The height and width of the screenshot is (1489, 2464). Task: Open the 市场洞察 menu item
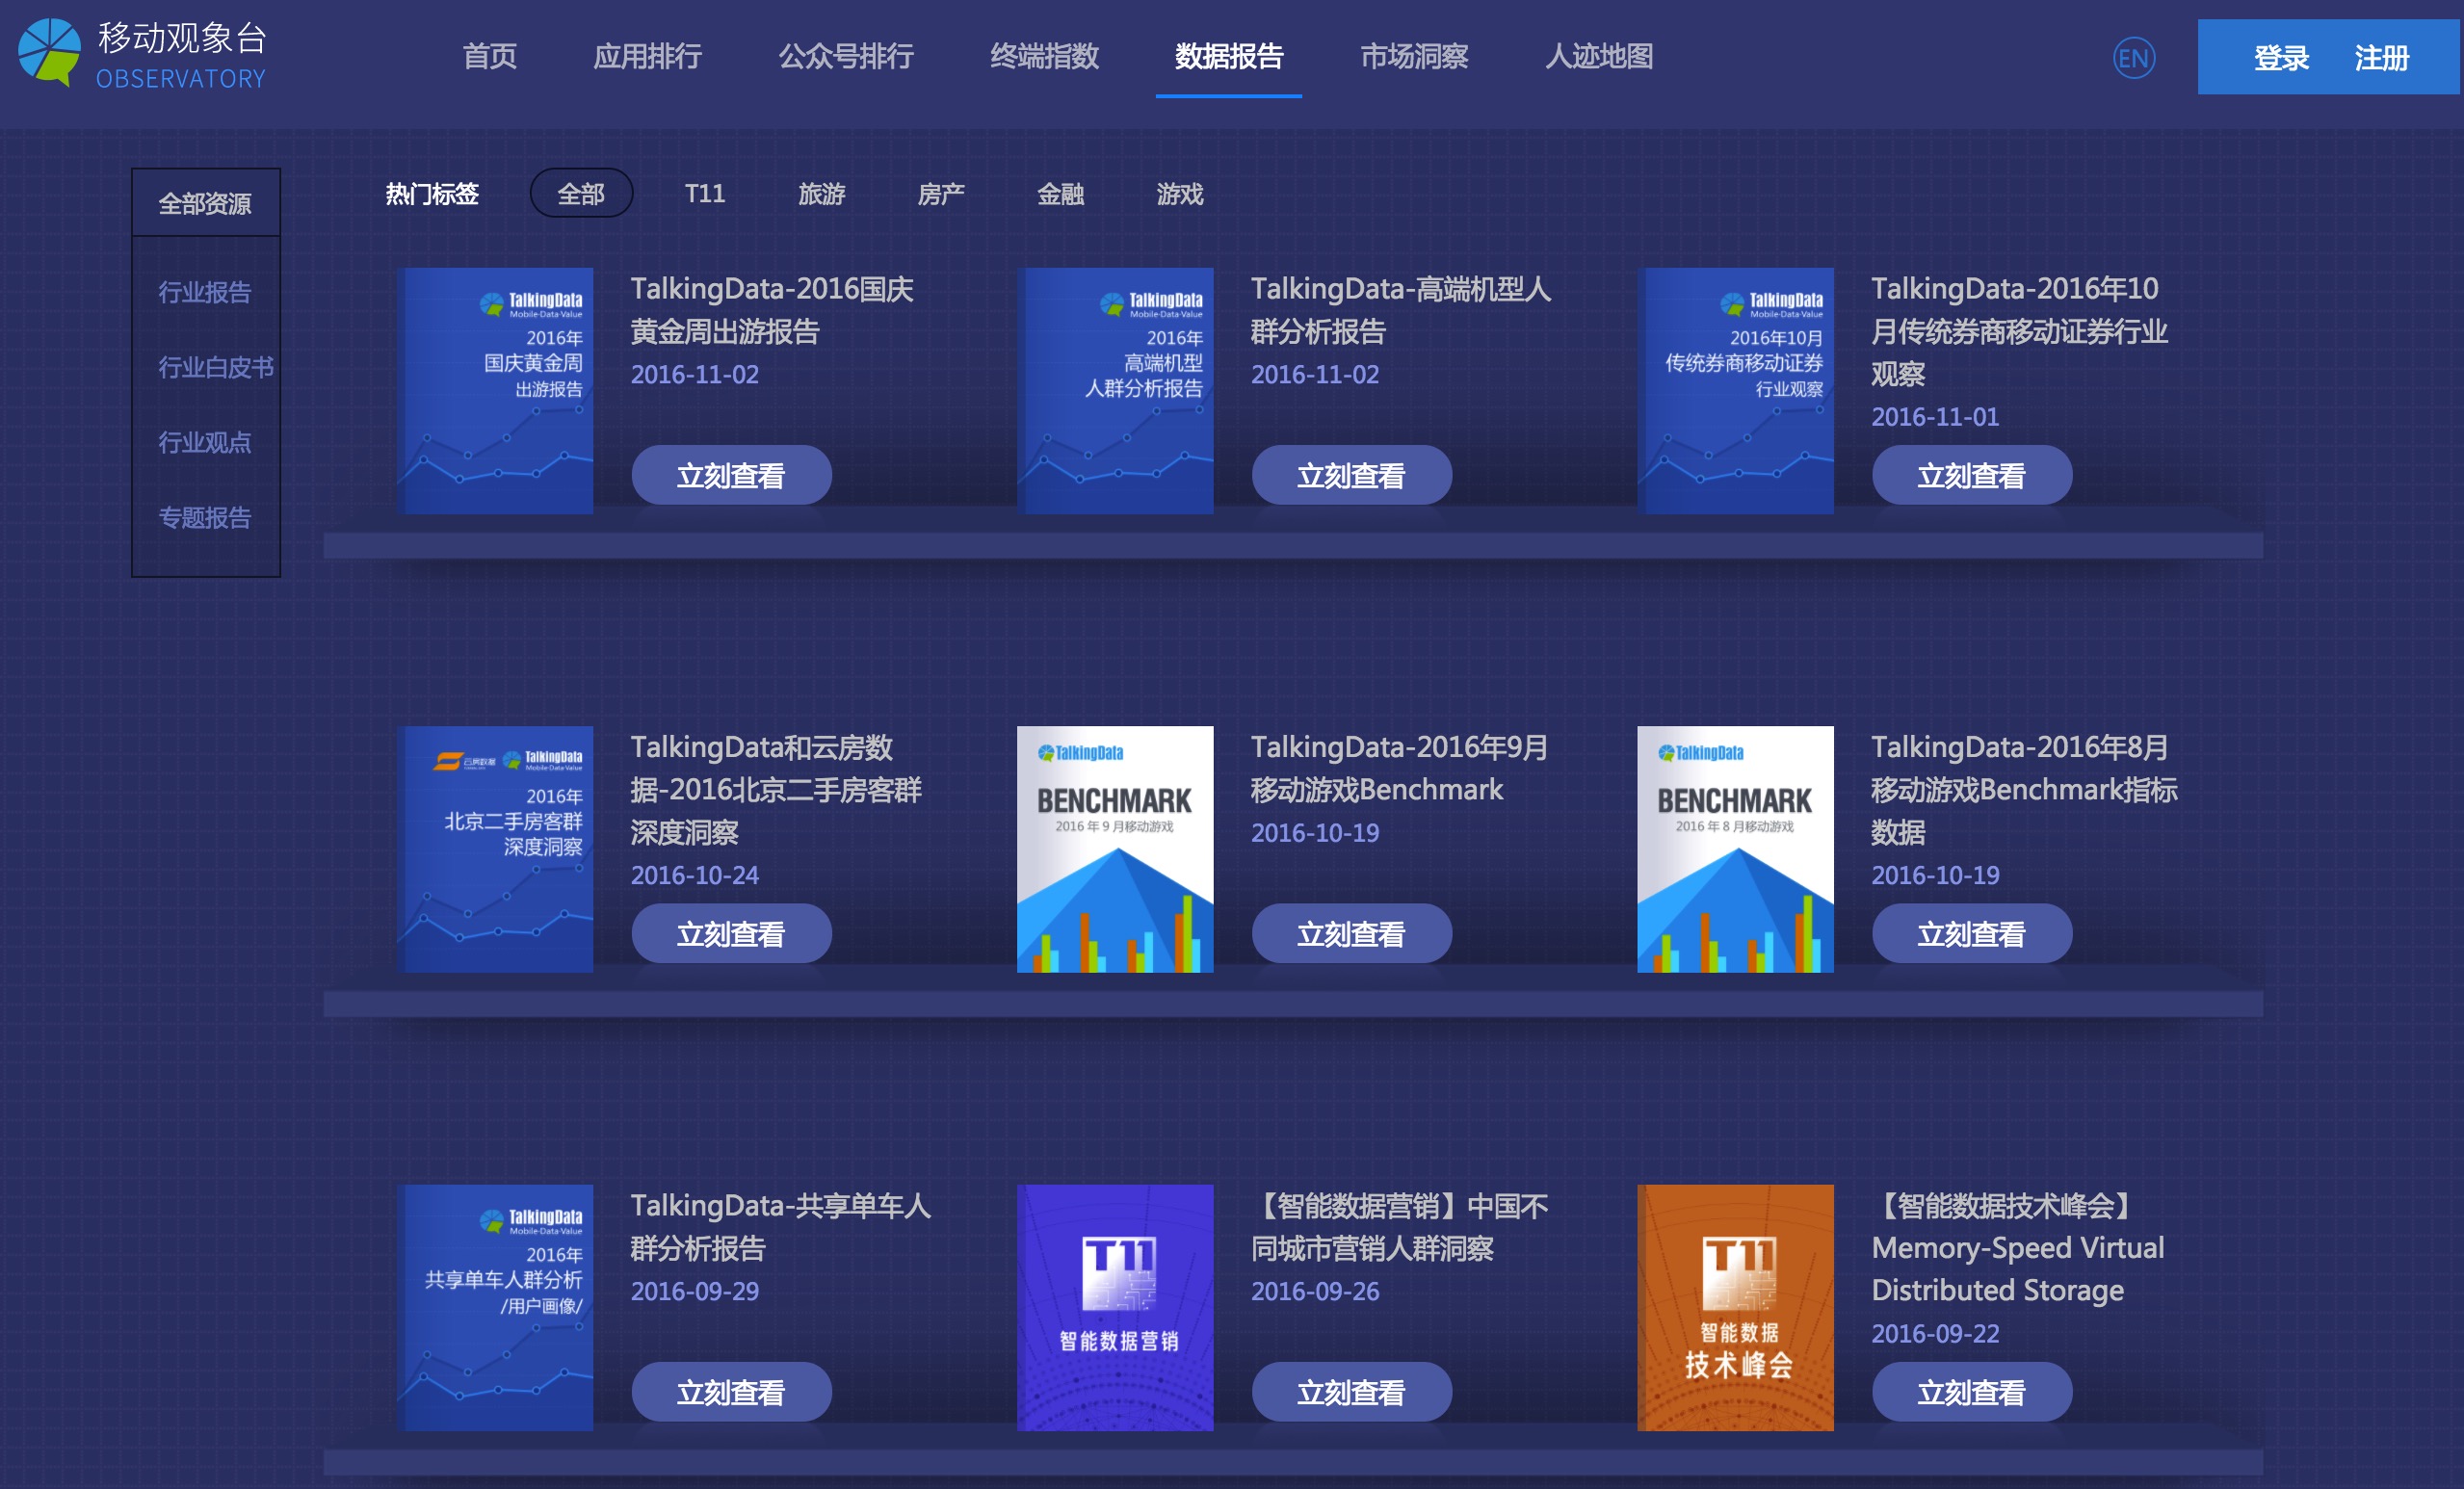(x=1414, y=58)
